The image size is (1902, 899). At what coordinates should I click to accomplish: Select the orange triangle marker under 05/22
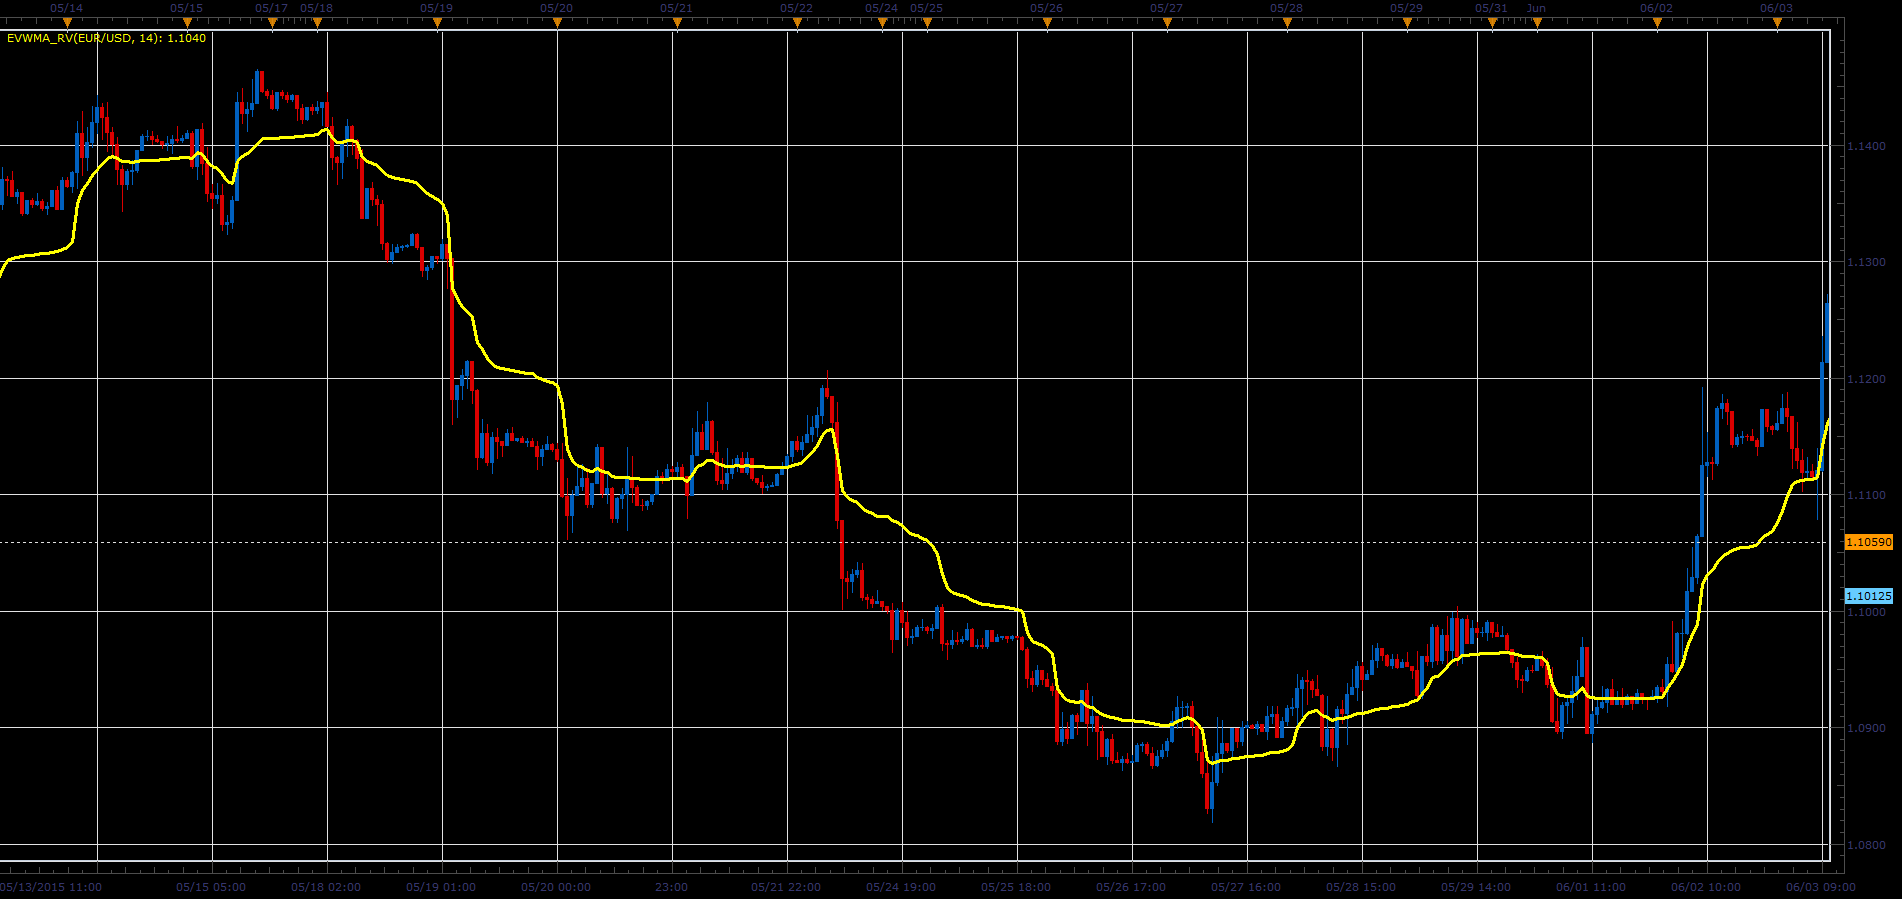tap(797, 23)
